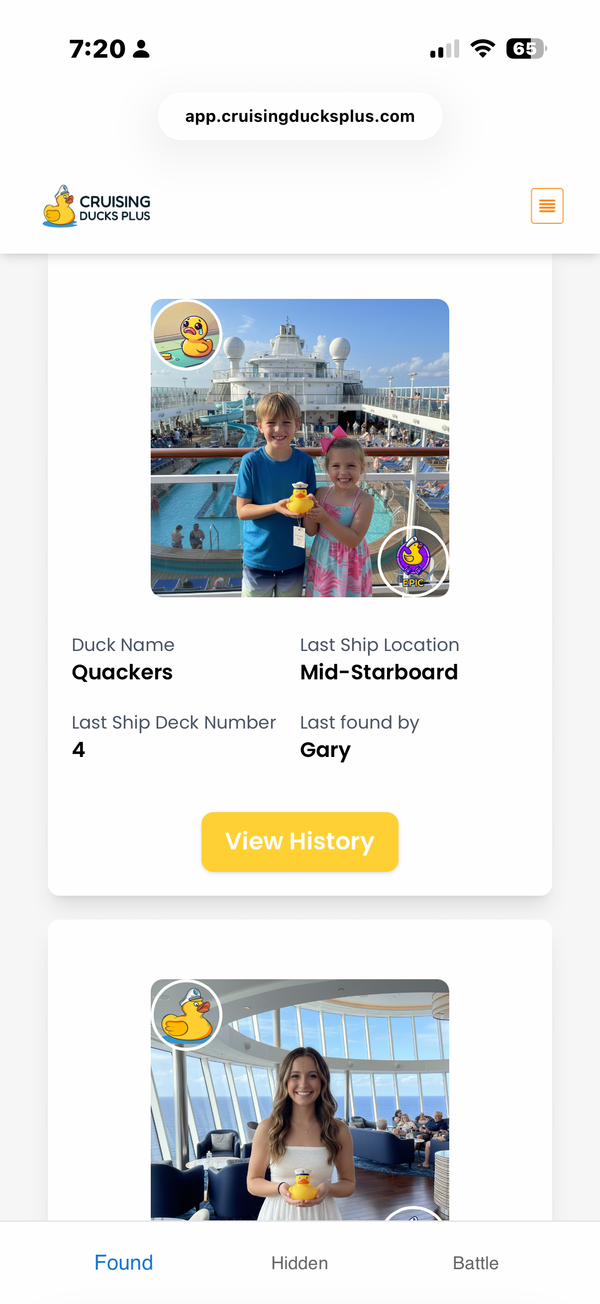600x1304 pixels.
Task: Open the Battle tab
Action: [x=476, y=1263]
